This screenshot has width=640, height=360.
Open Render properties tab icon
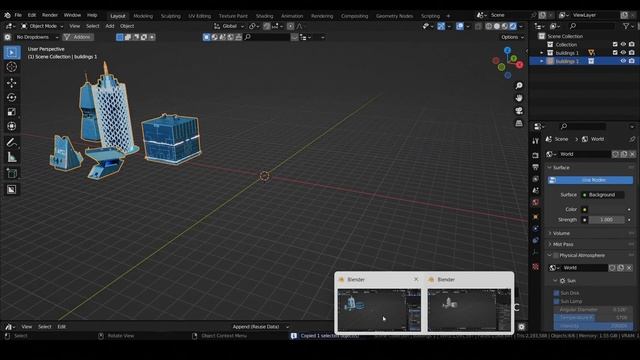click(x=536, y=155)
